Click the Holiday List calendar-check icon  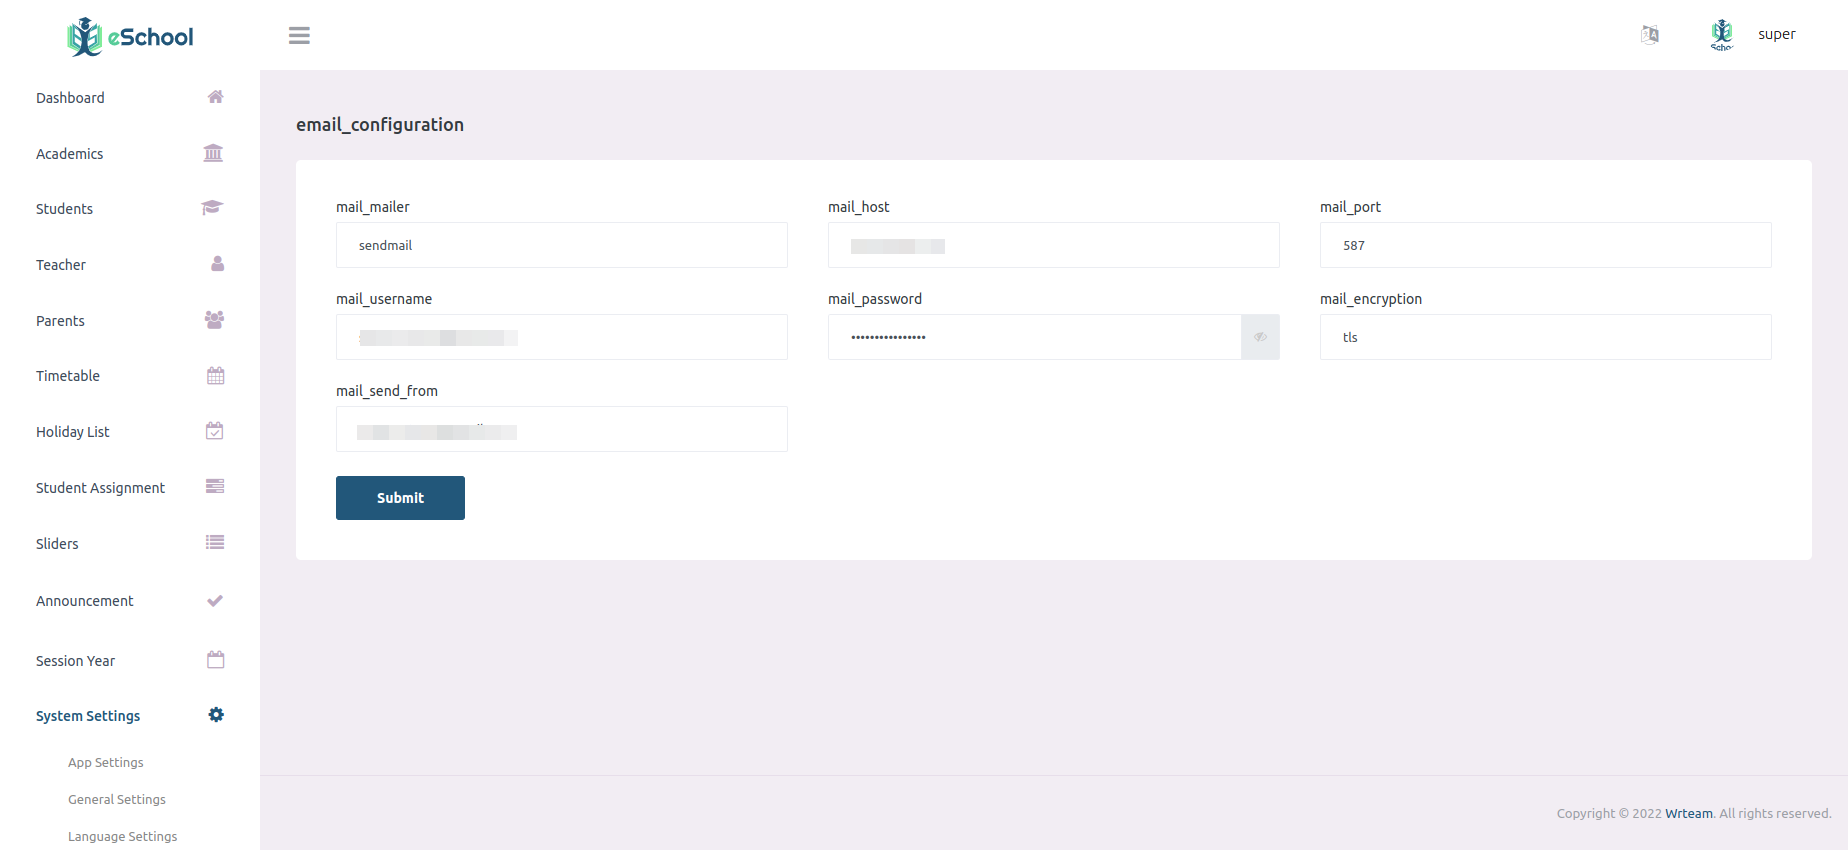214,431
